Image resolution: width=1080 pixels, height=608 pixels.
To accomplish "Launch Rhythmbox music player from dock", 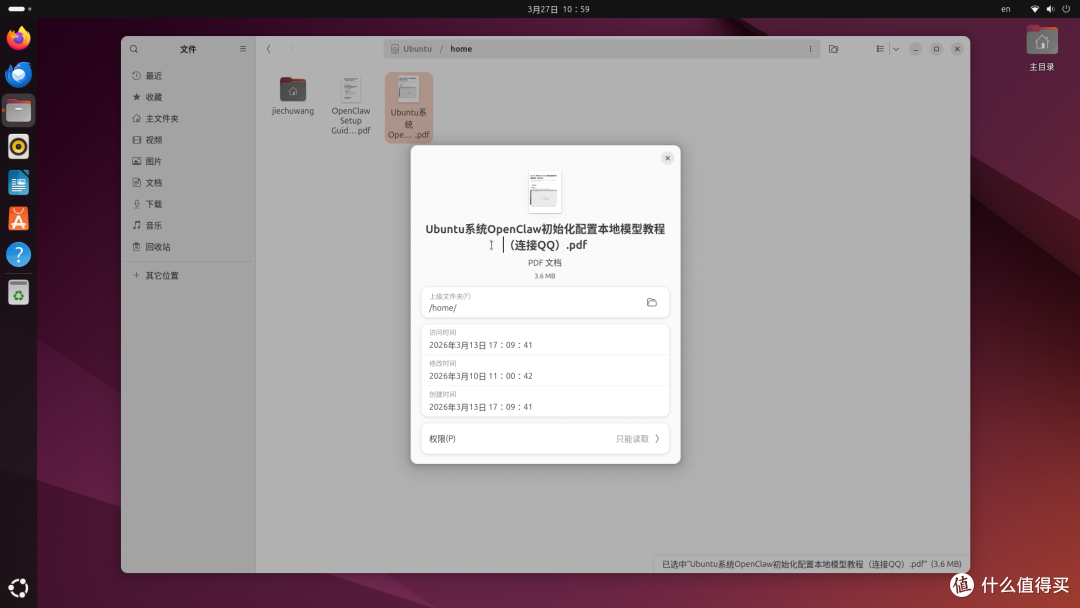I will point(19,147).
